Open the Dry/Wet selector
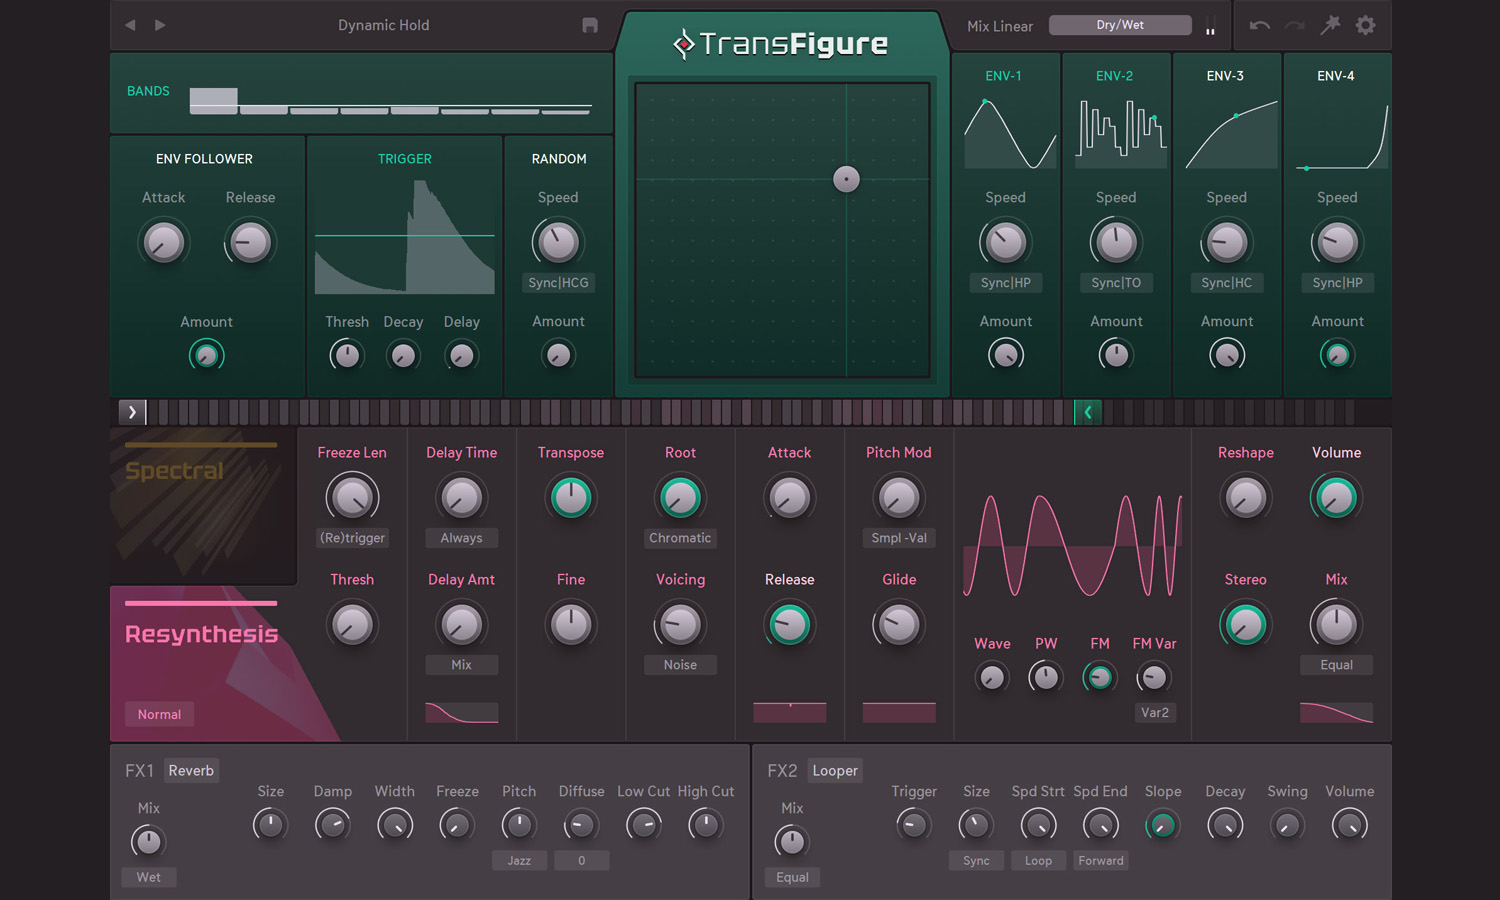This screenshot has height=900, width=1500. (1120, 25)
